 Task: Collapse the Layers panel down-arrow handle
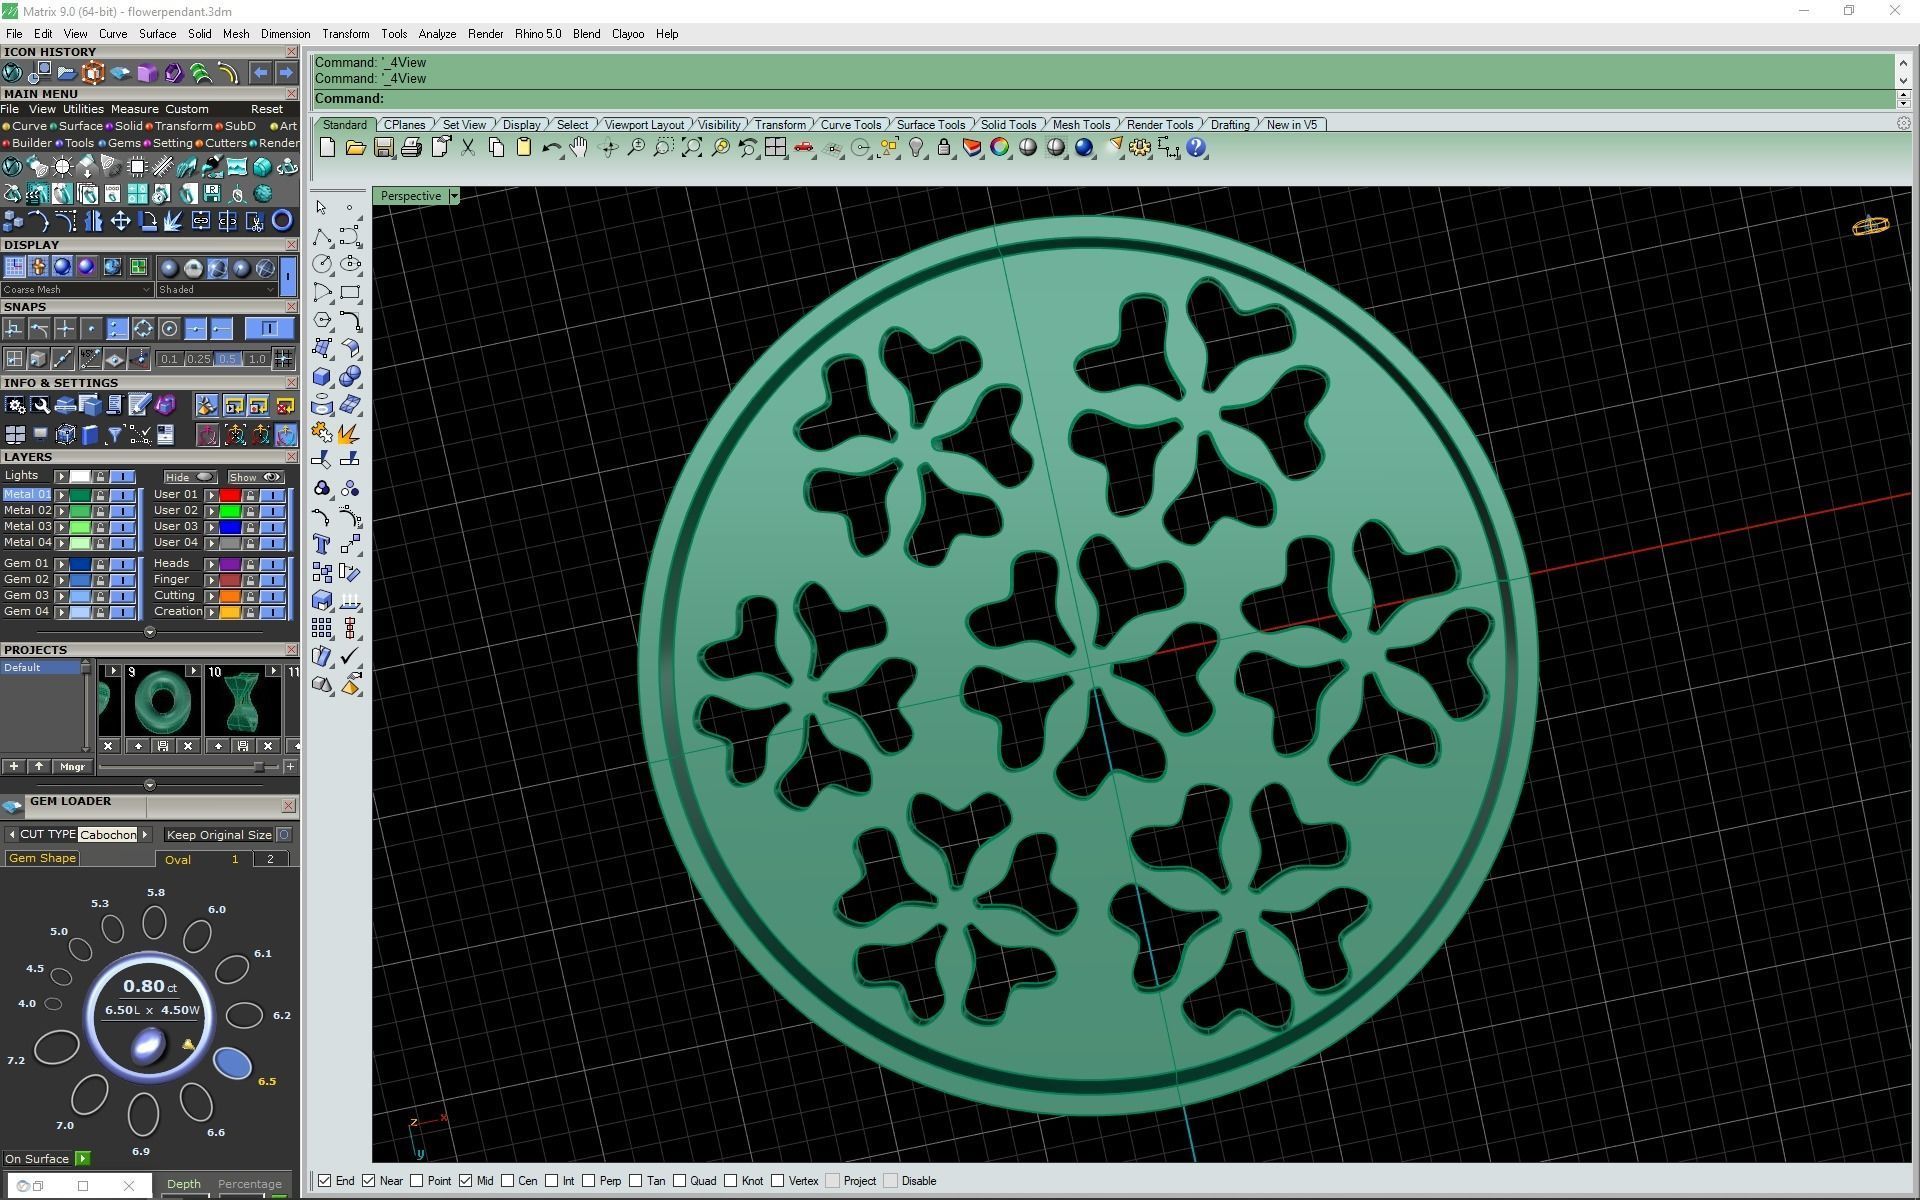(150, 632)
